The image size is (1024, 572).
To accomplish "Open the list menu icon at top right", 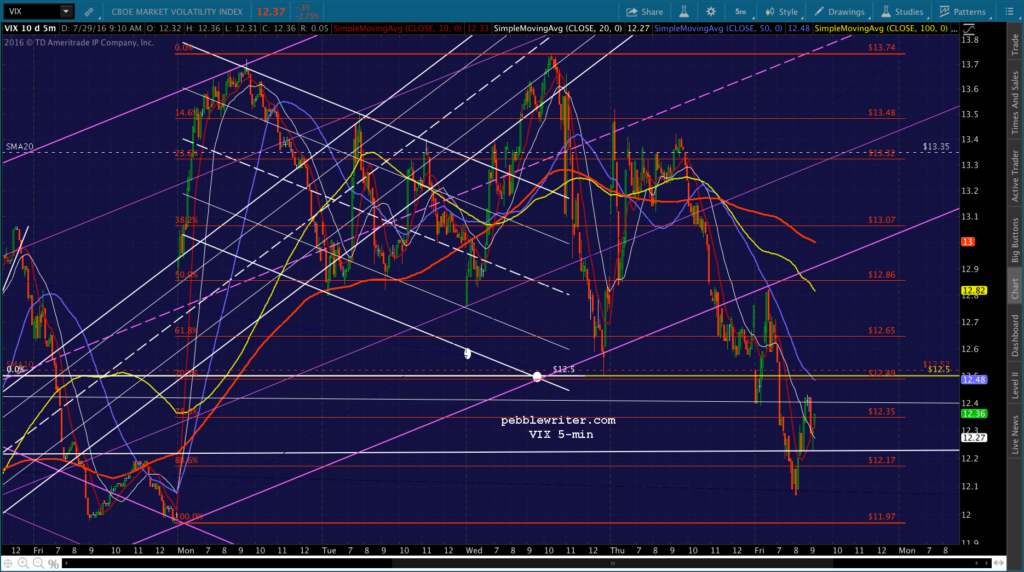I will tap(1009, 12).
